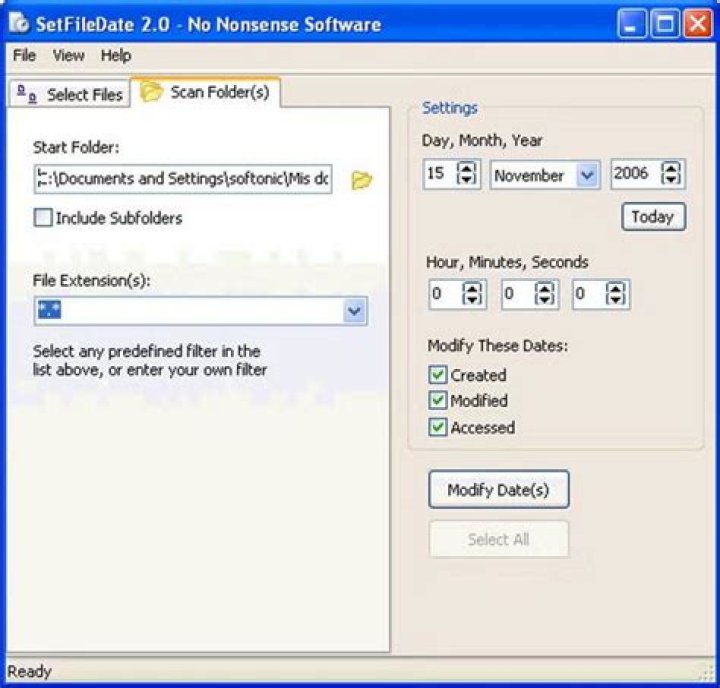Uncheck the Created date checkbox
Viewport: 720px width, 688px height.
(438, 375)
